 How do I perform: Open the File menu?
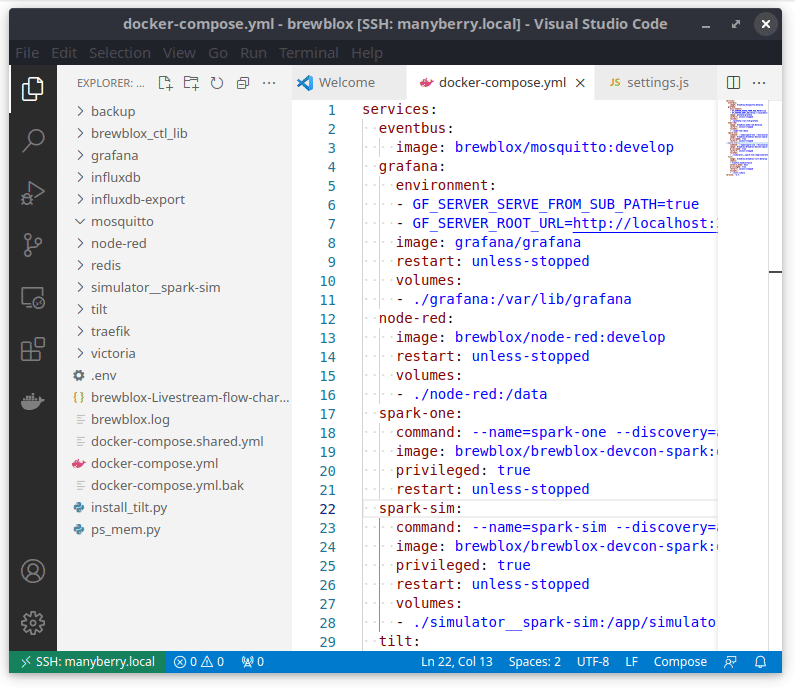point(27,53)
